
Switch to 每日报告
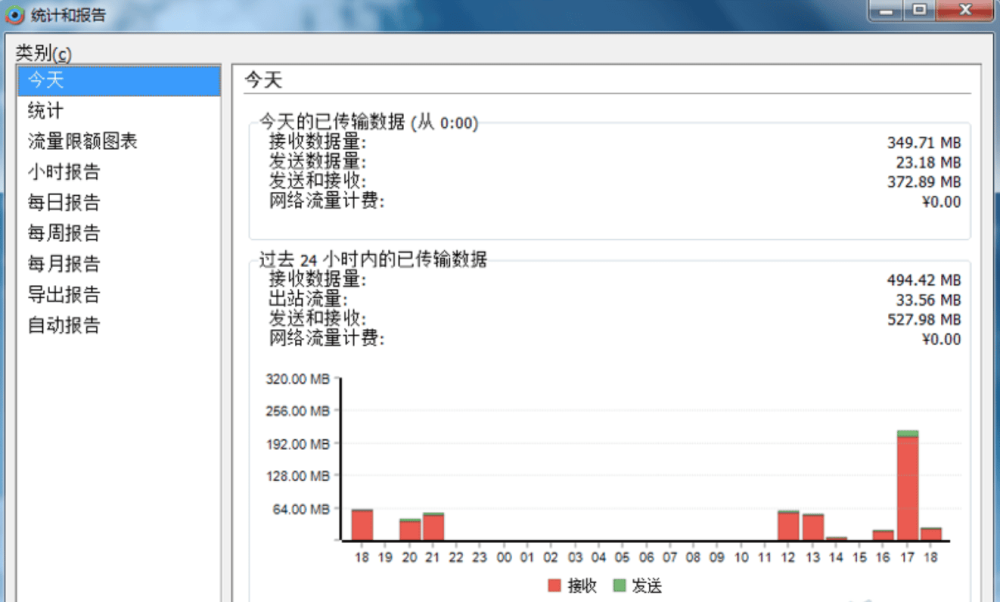pyautogui.click(x=119, y=203)
